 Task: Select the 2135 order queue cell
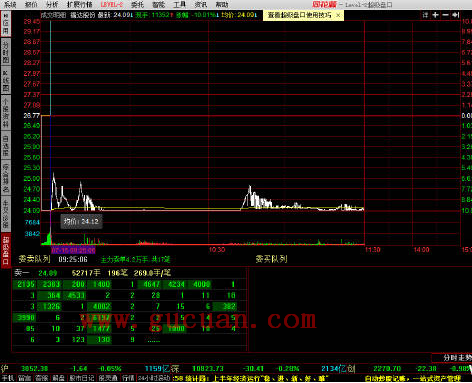click(x=24, y=284)
